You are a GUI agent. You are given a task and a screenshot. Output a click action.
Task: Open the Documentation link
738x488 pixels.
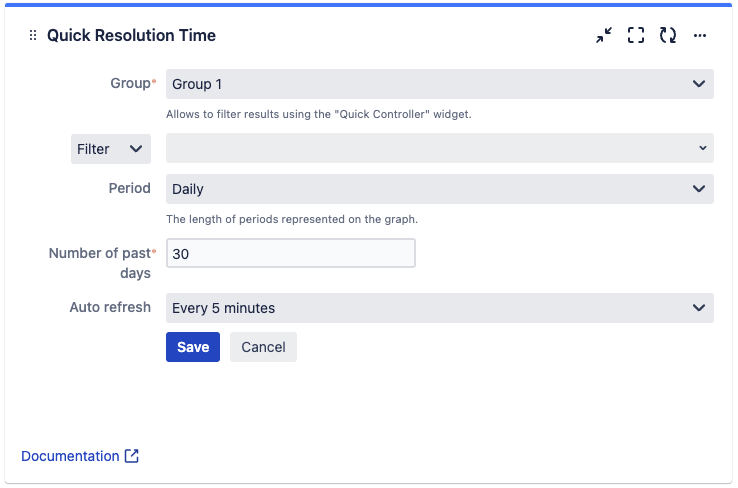70,456
